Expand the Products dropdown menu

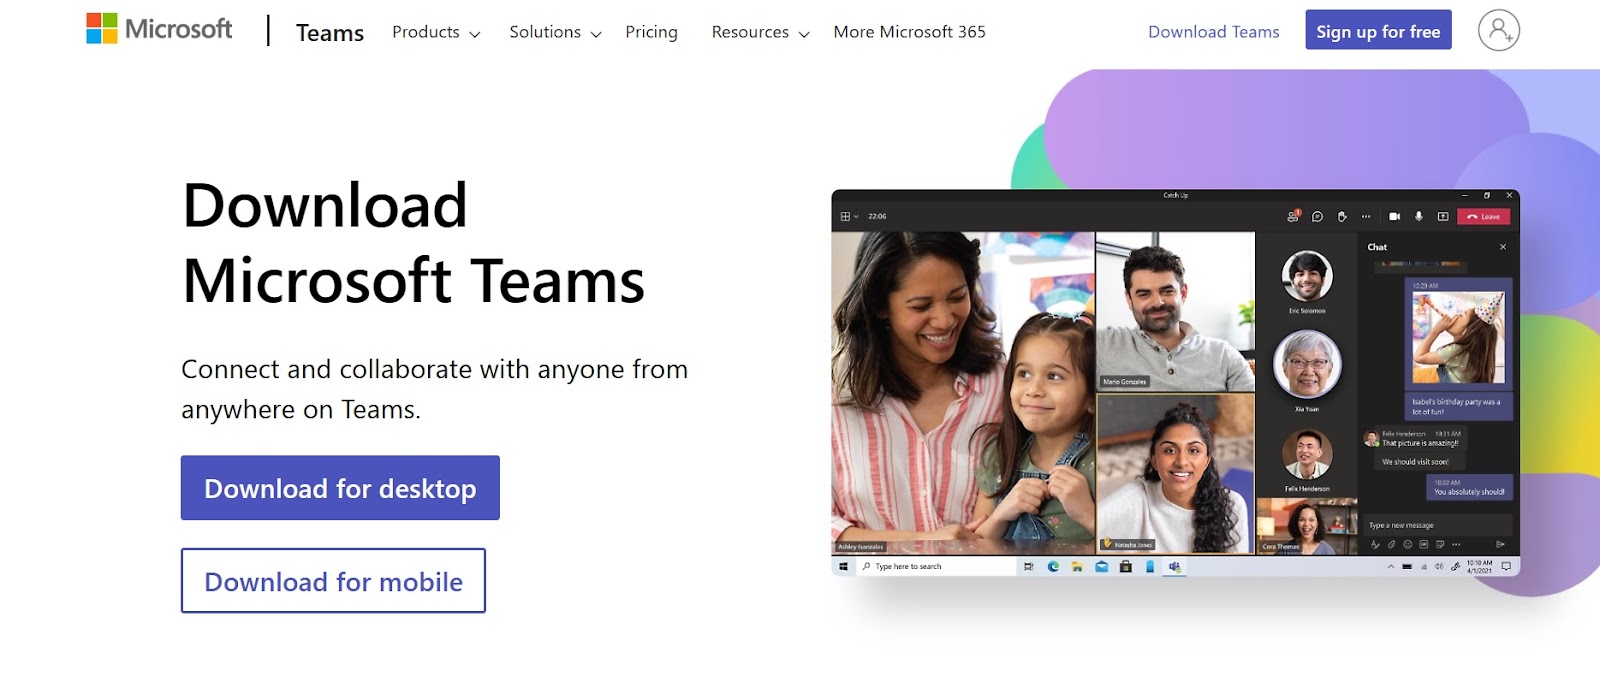pyautogui.click(x=436, y=32)
